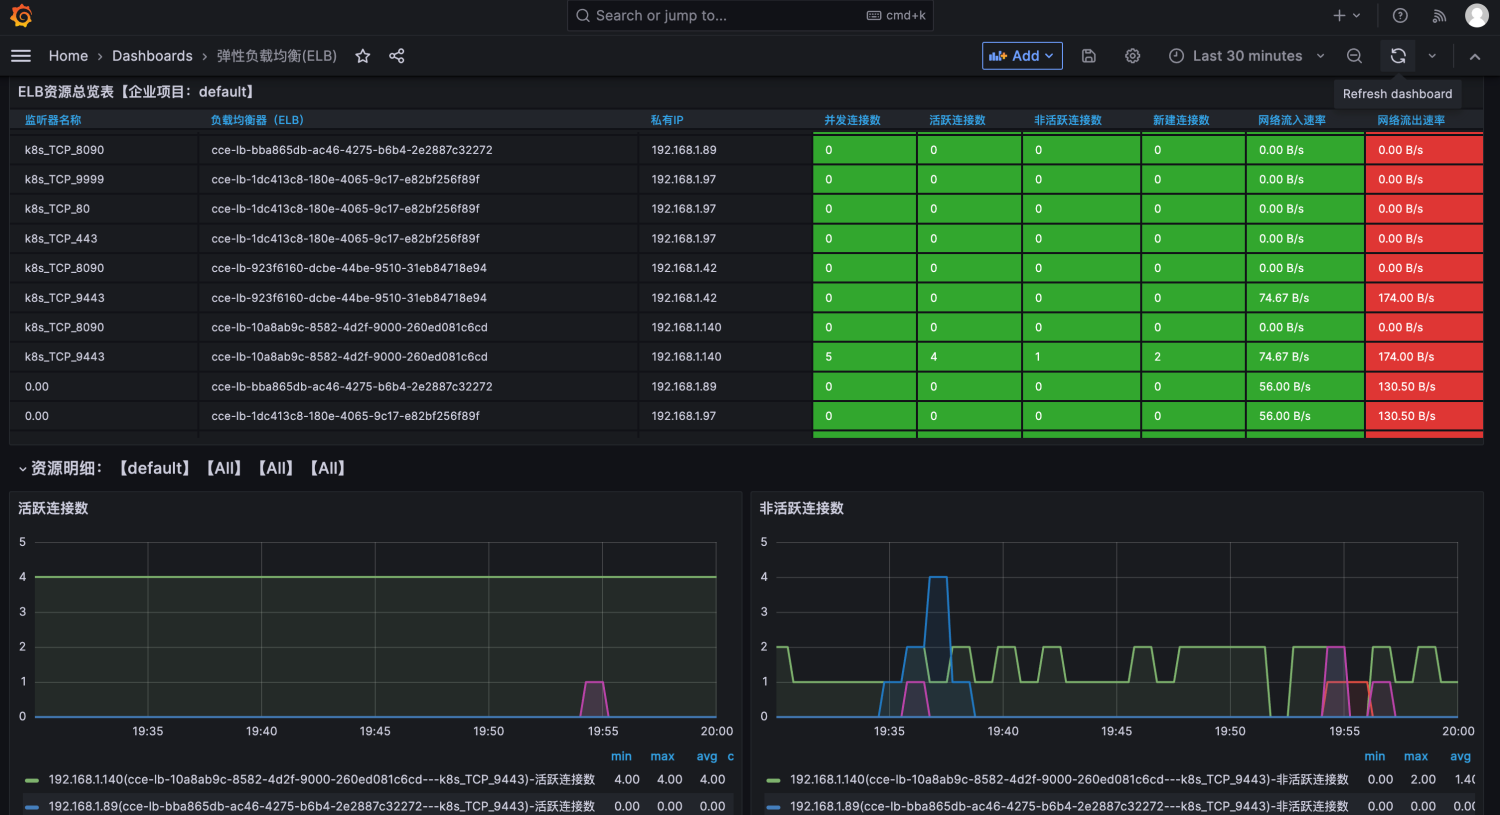The width and height of the screenshot is (1500, 815).
Task: Expand the Add panel dropdown
Action: coord(1021,56)
